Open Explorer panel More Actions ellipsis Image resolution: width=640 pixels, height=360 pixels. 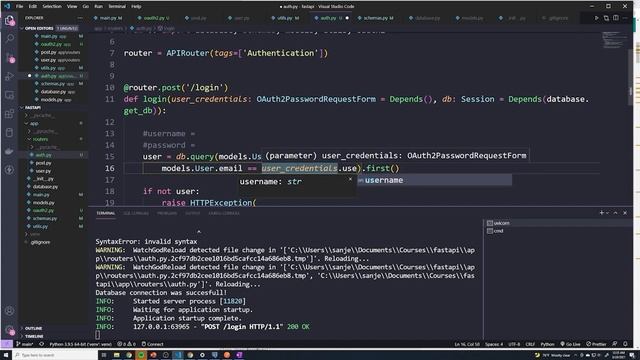(80, 18)
